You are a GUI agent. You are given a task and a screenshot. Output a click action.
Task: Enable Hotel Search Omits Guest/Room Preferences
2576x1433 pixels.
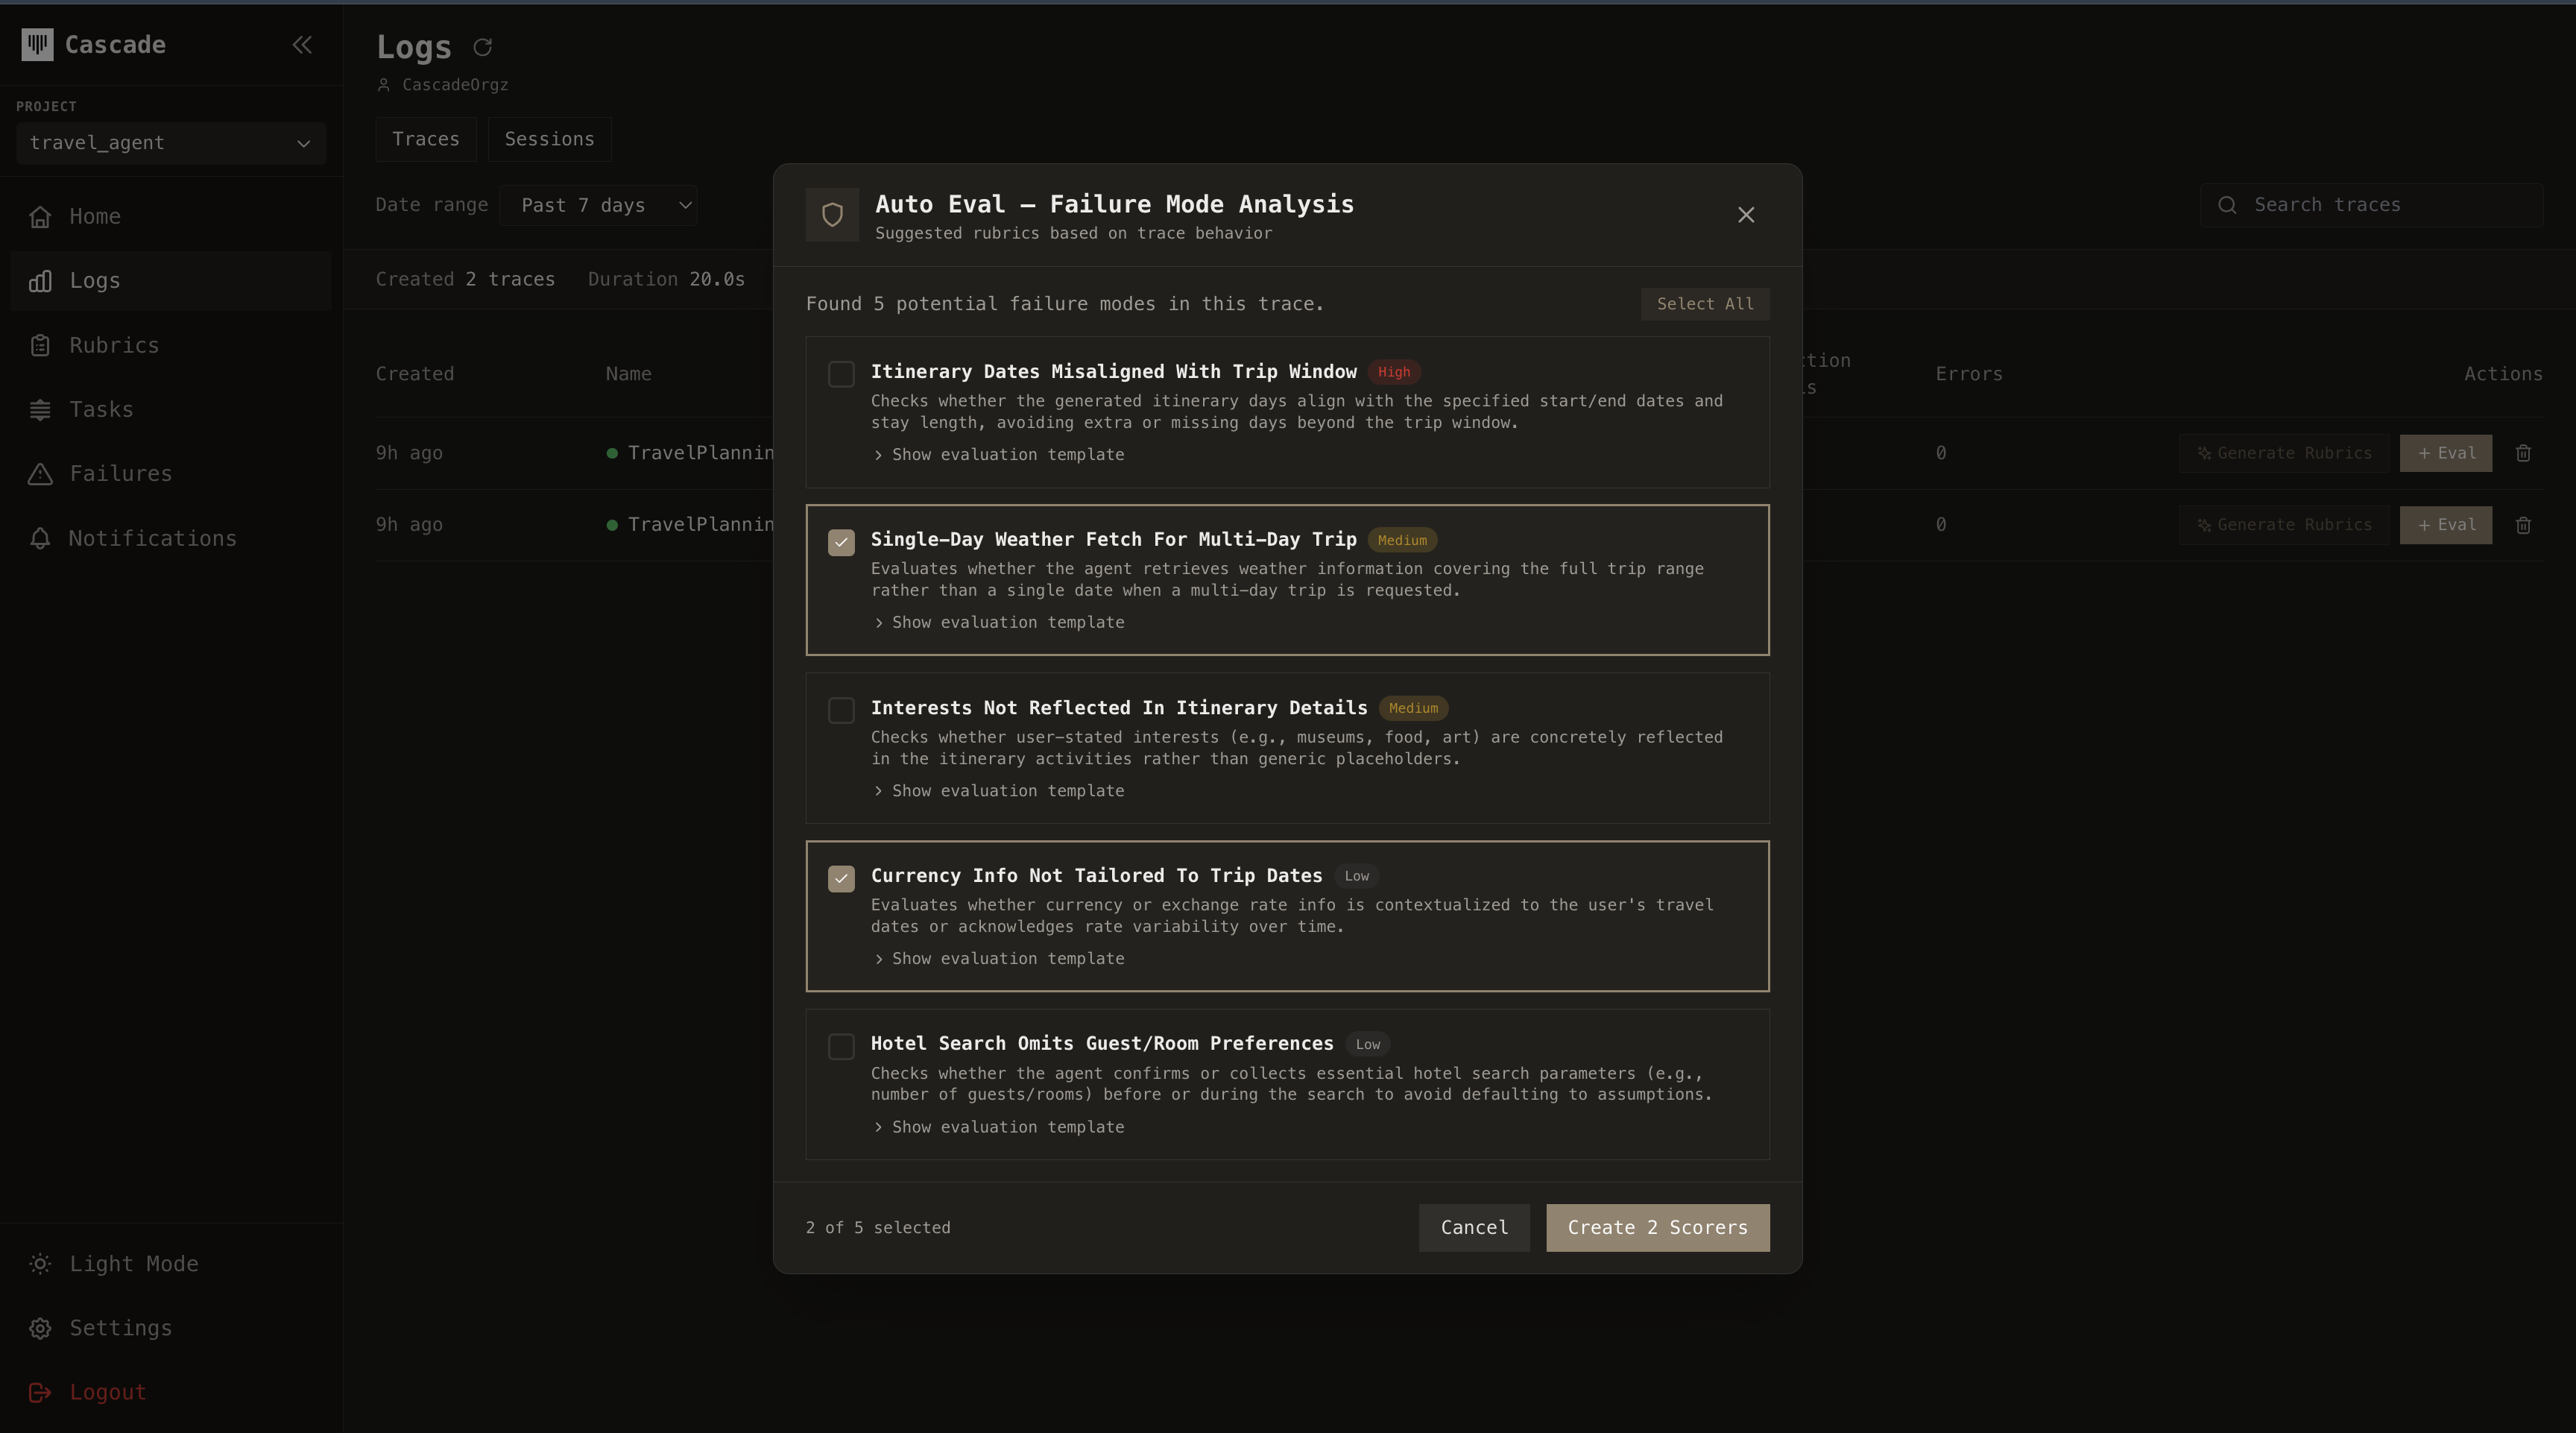coord(841,1046)
